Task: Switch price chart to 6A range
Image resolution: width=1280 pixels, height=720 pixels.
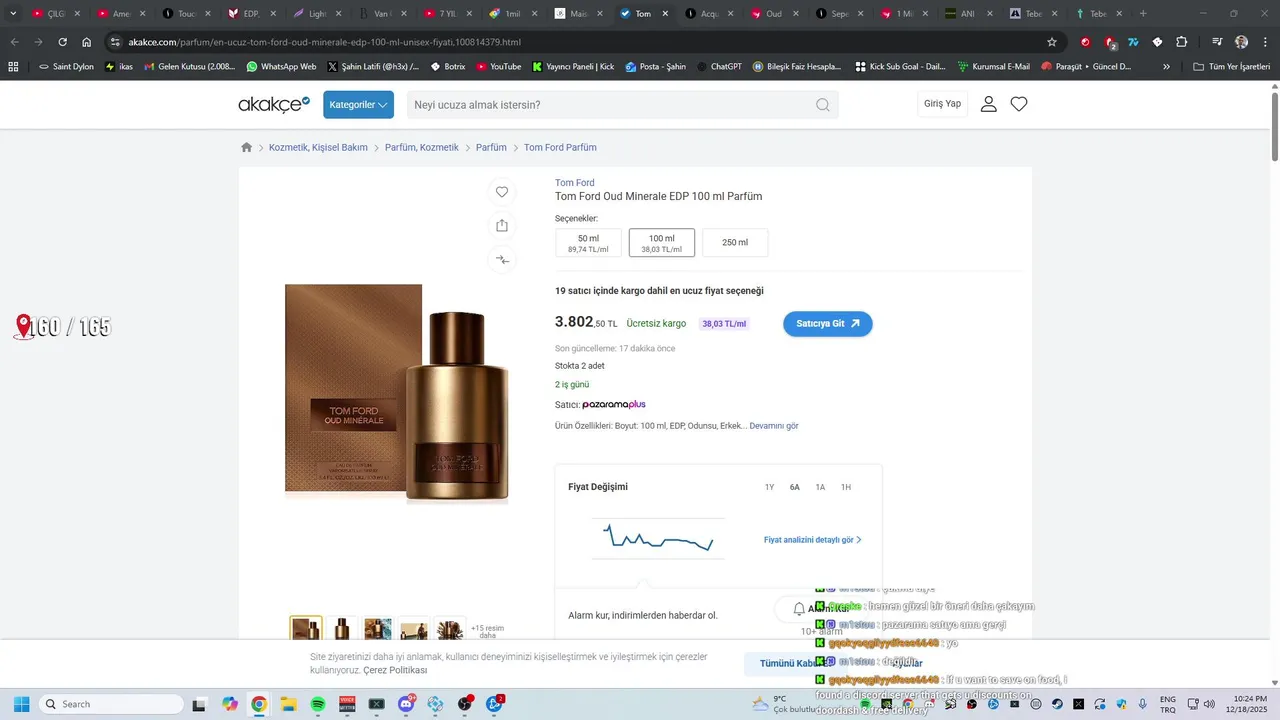Action: 795,487
